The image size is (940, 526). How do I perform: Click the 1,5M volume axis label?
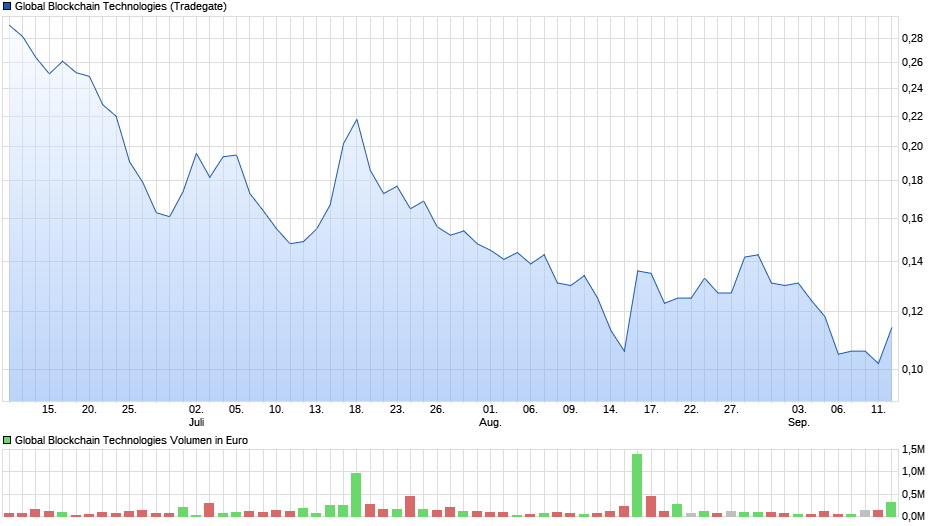913,449
